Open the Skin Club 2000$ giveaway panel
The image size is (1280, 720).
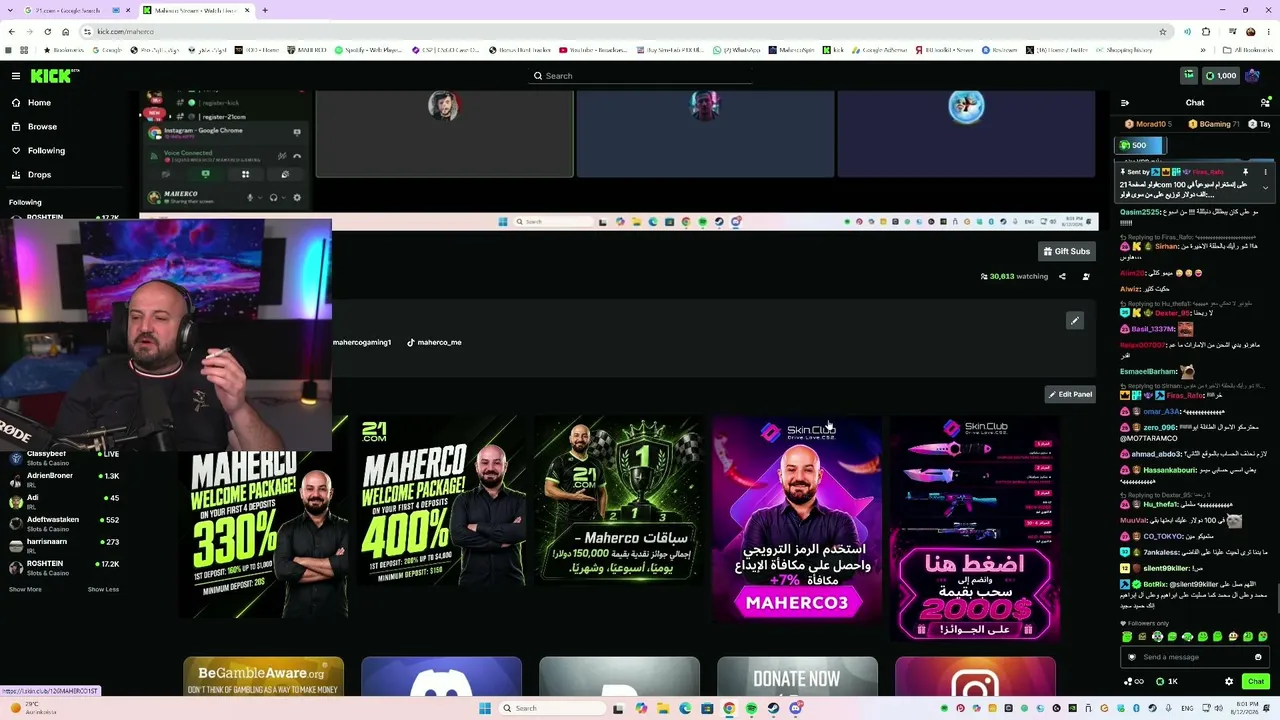tap(975, 528)
